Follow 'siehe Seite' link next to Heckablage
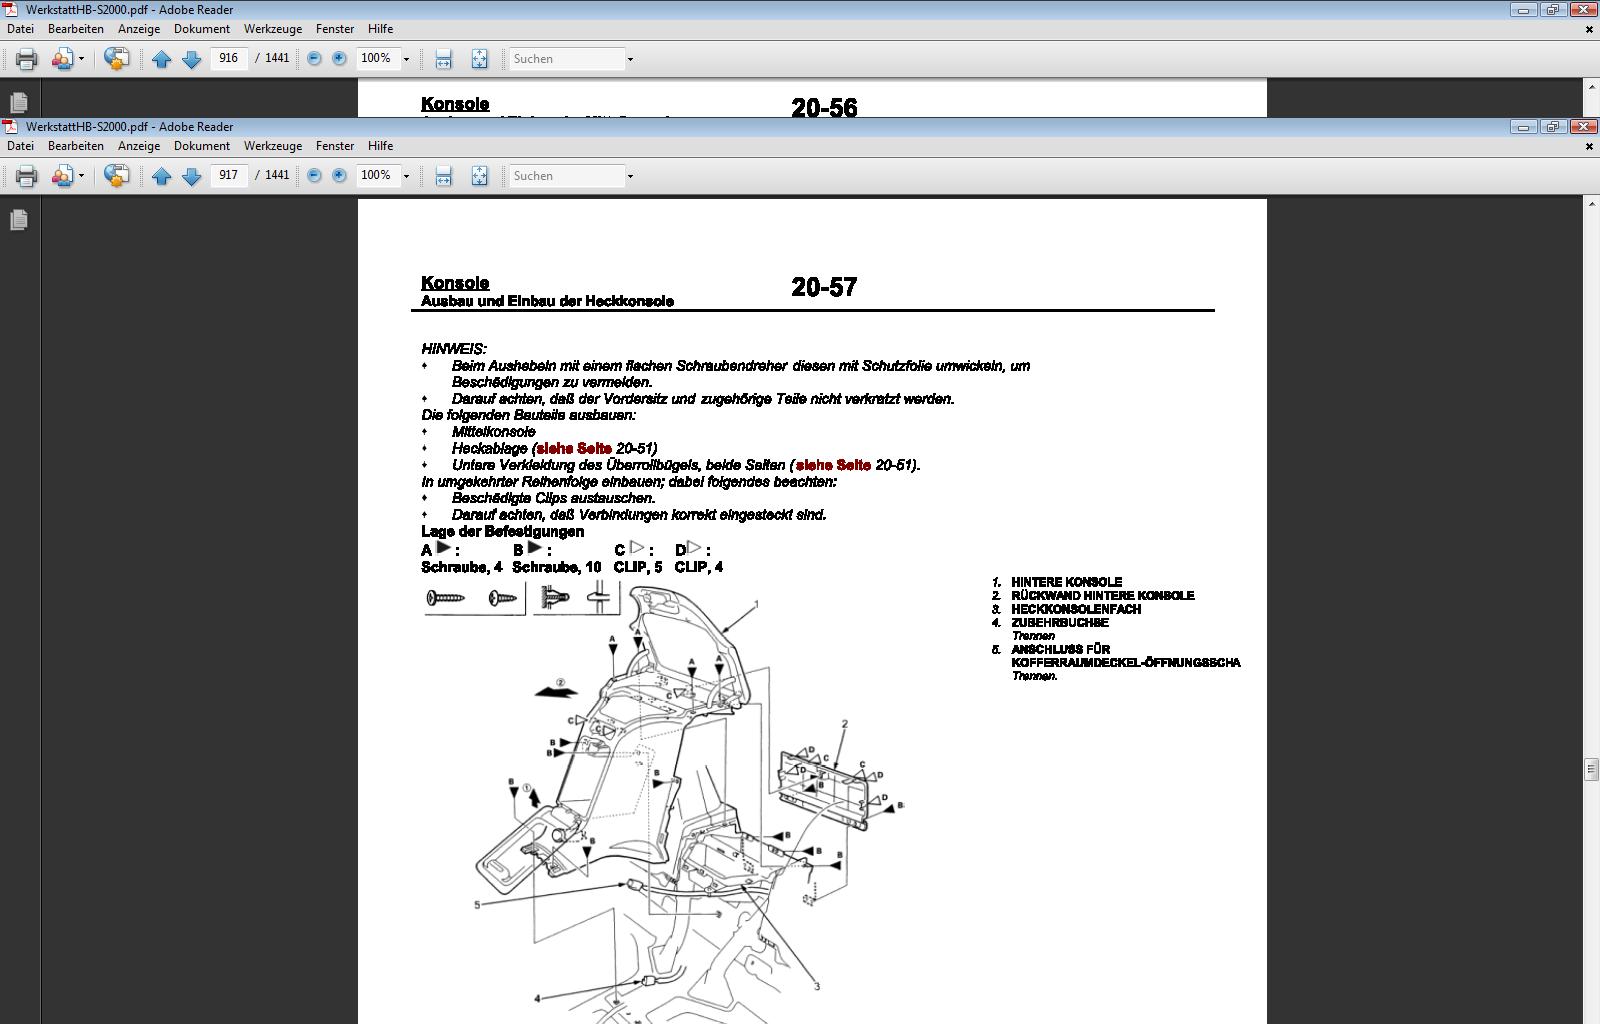This screenshot has width=1600, height=1024. pos(574,449)
